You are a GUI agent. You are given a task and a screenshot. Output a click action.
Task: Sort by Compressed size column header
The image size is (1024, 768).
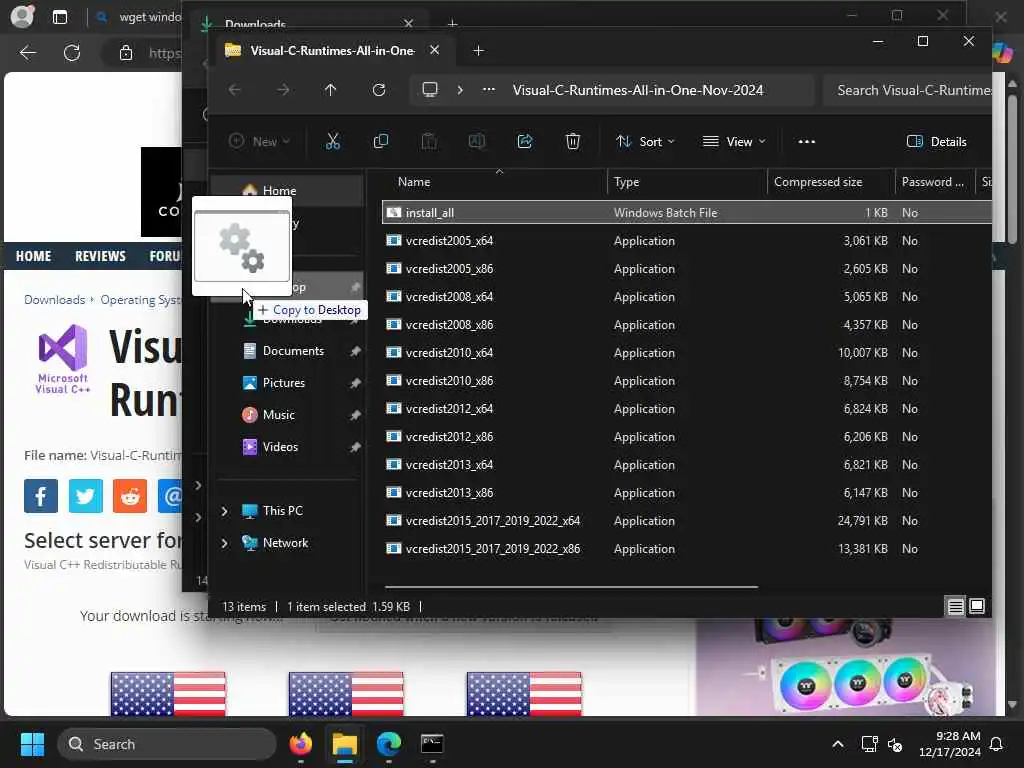(818, 182)
